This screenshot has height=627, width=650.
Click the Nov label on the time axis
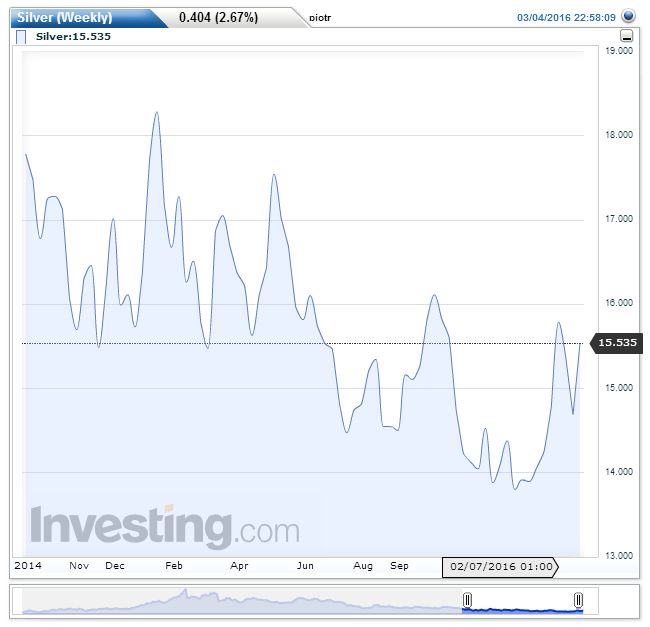pyautogui.click(x=79, y=566)
